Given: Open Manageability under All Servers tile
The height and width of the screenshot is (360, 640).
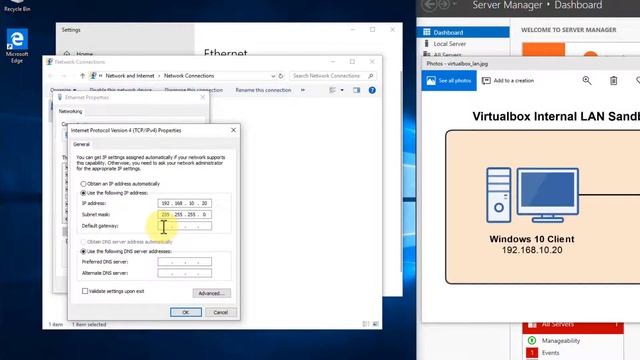Looking at the screenshot, I should coord(560,341).
